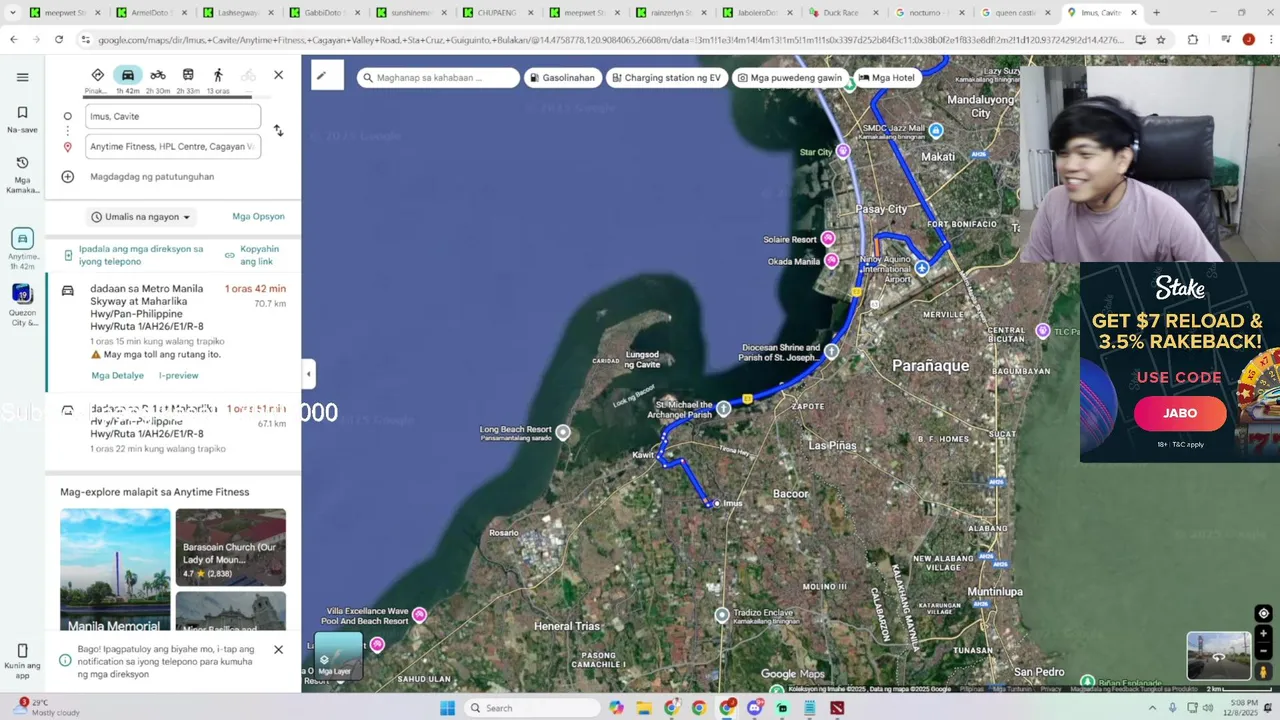This screenshot has height=720, width=1280.
Task: Filter by Mga Hotel chip
Action: pyautogui.click(x=887, y=78)
